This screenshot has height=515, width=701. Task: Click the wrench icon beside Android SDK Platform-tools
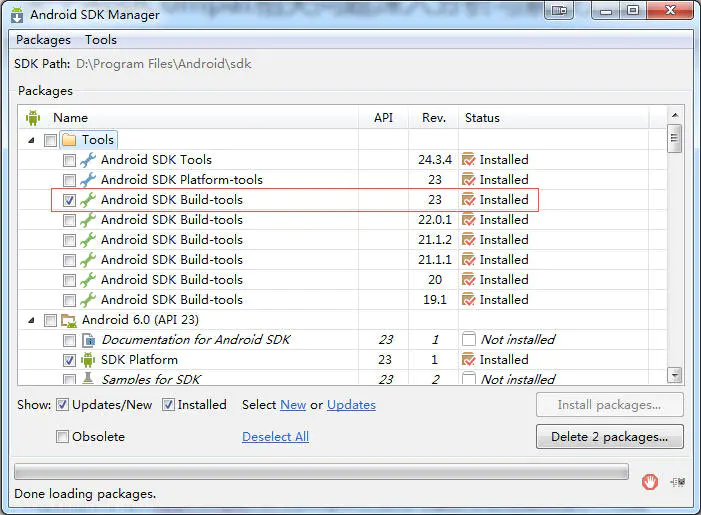click(x=88, y=180)
